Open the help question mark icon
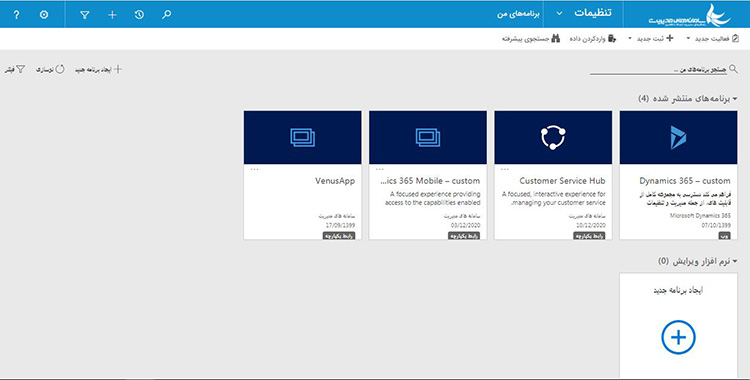 coord(16,15)
